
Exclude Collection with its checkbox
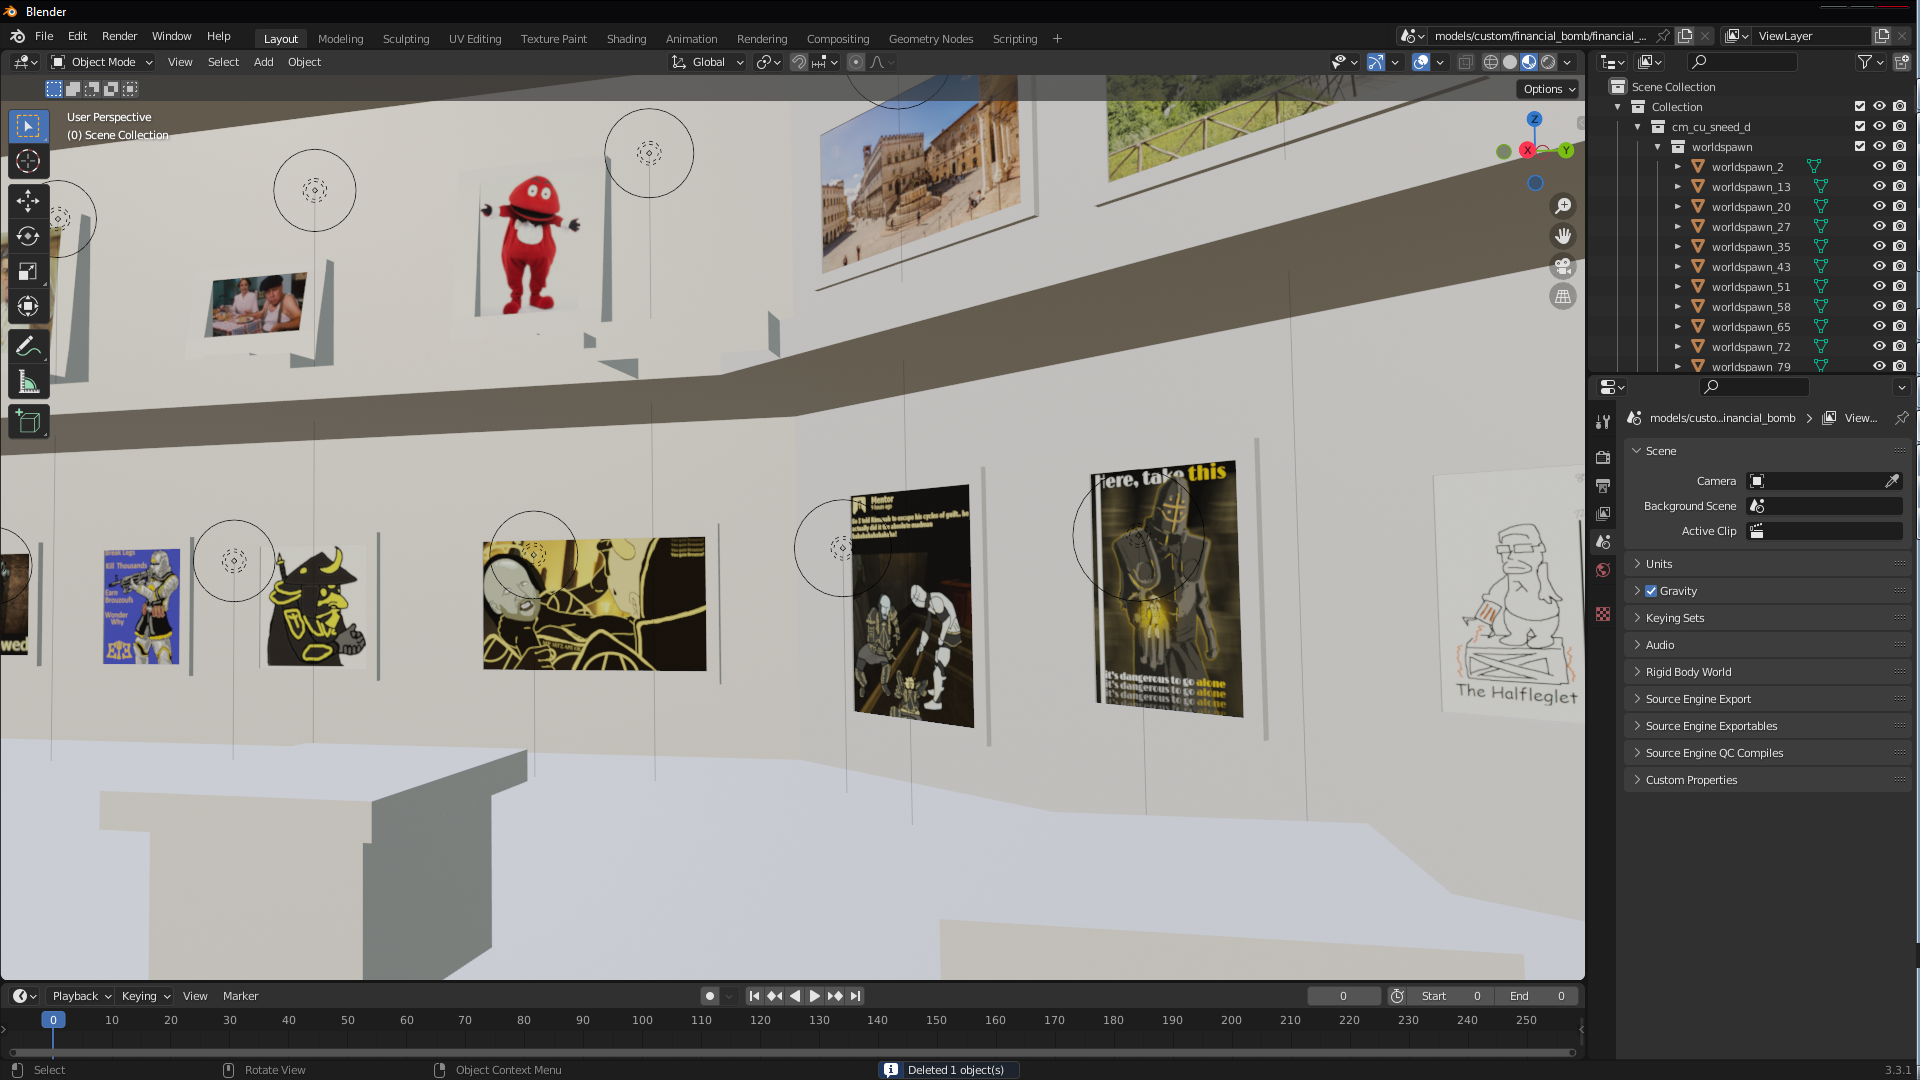click(1860, 106)
